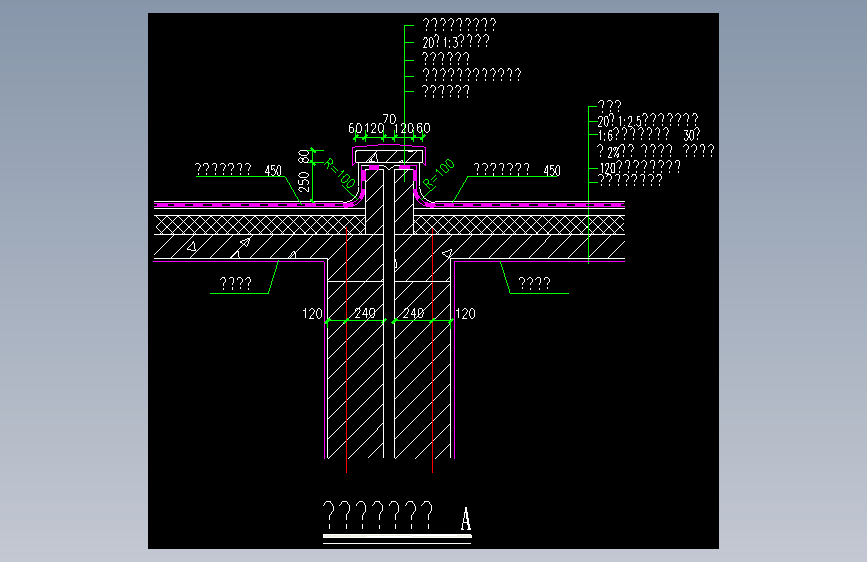The width and height of the screenshot is (867, 562).
Task: Click the "20? 1:2.5???????" layer note
Action: pyautogui.click(x=647, y=121)
